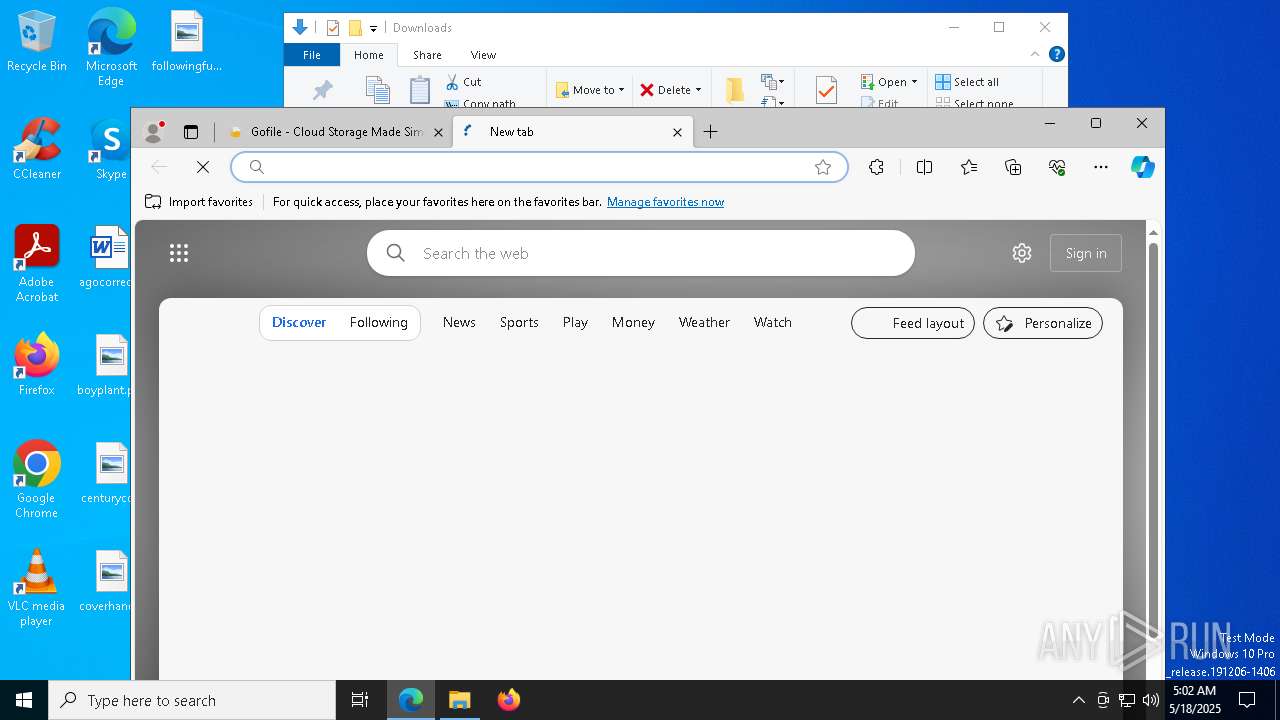The width and height of the screenshot is (1280, 720).
Task: Open the Watch tab
Action: point(772,322)
